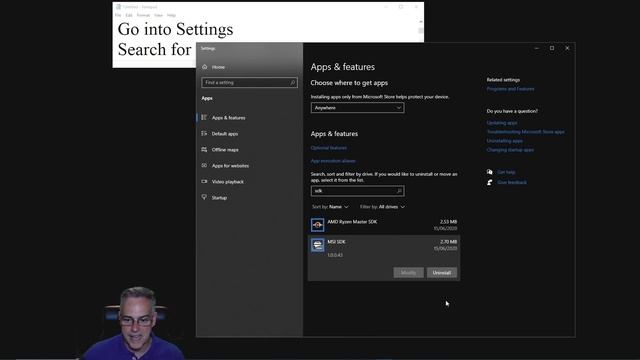The height and width of the screenshot is (360, 640).
Task: Click the Get help link
Action: point(506,172)
